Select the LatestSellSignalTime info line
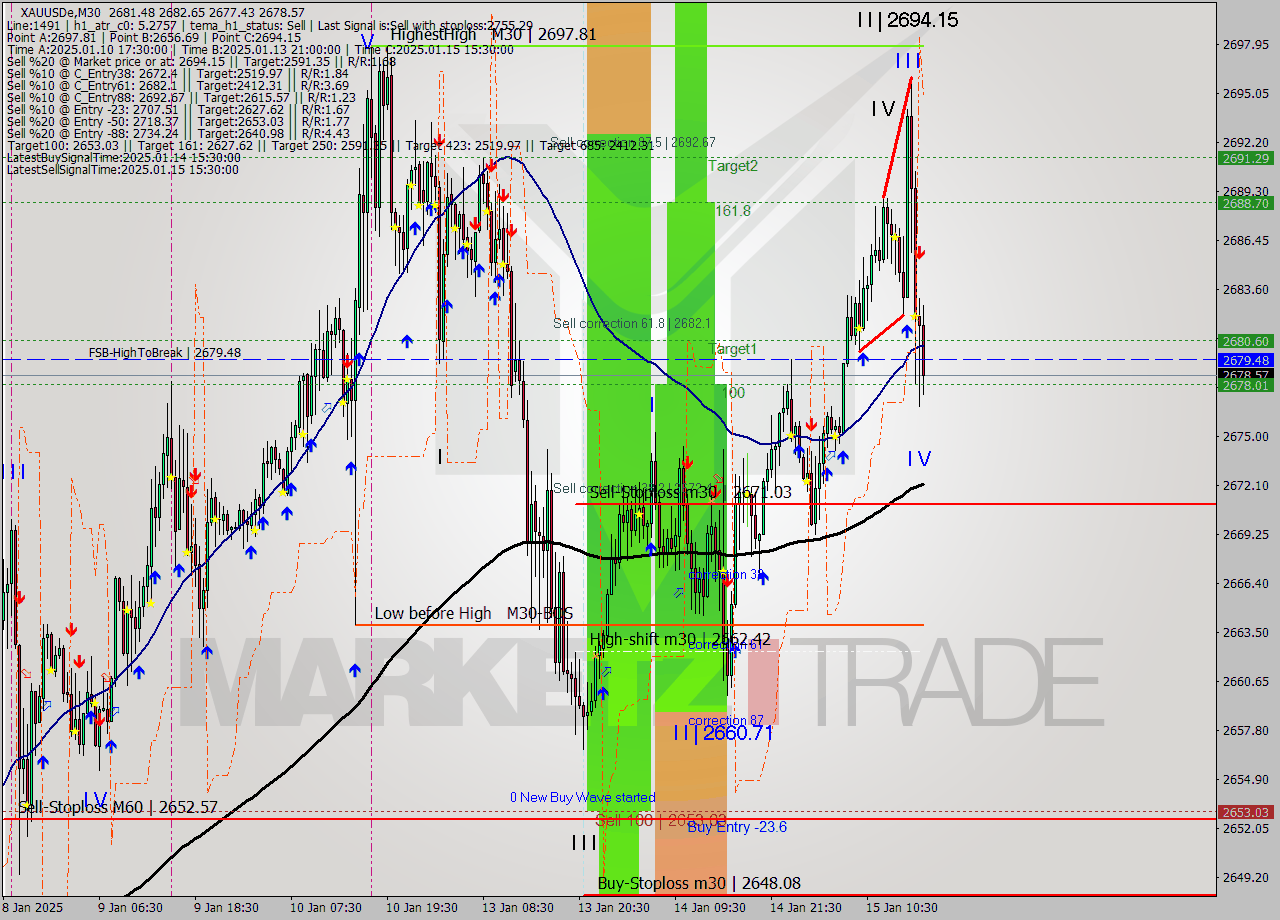Viewport: 1280px width, 920px height. (122, 169)
